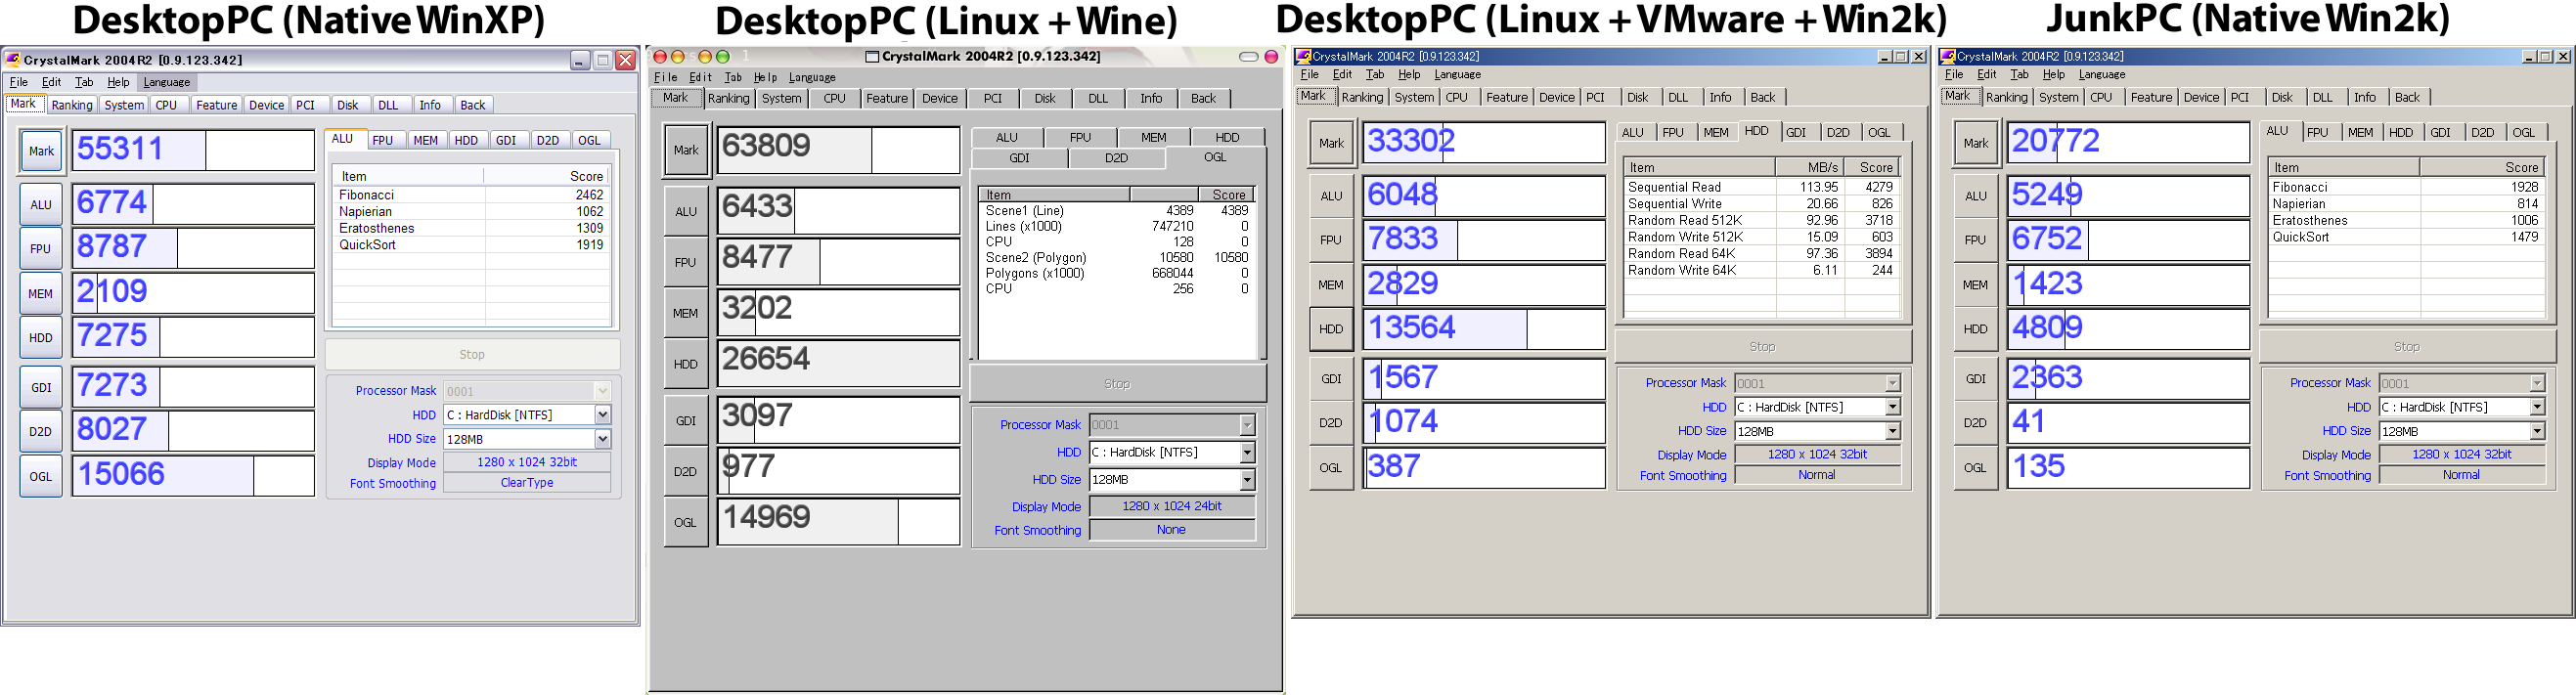Open HDD Size dropdown in Native WinXP window
The image size is (2576, 695).
tap(603, 439)
